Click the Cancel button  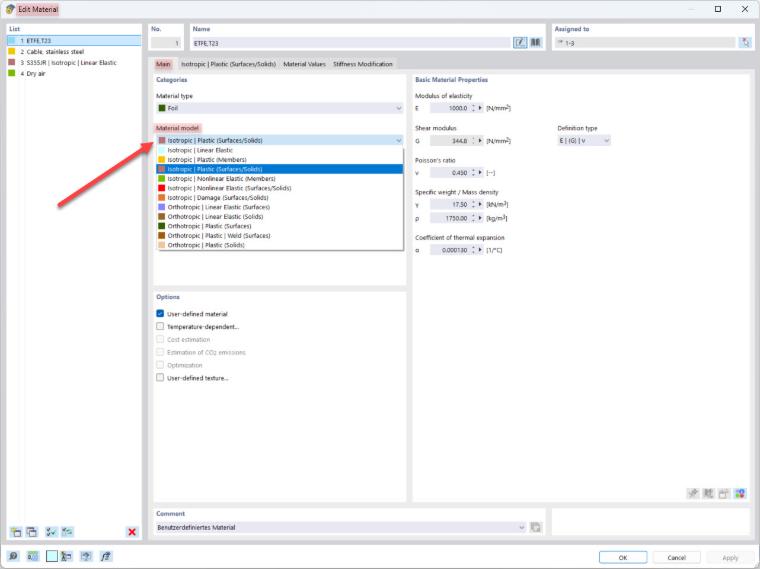(676, 557)
